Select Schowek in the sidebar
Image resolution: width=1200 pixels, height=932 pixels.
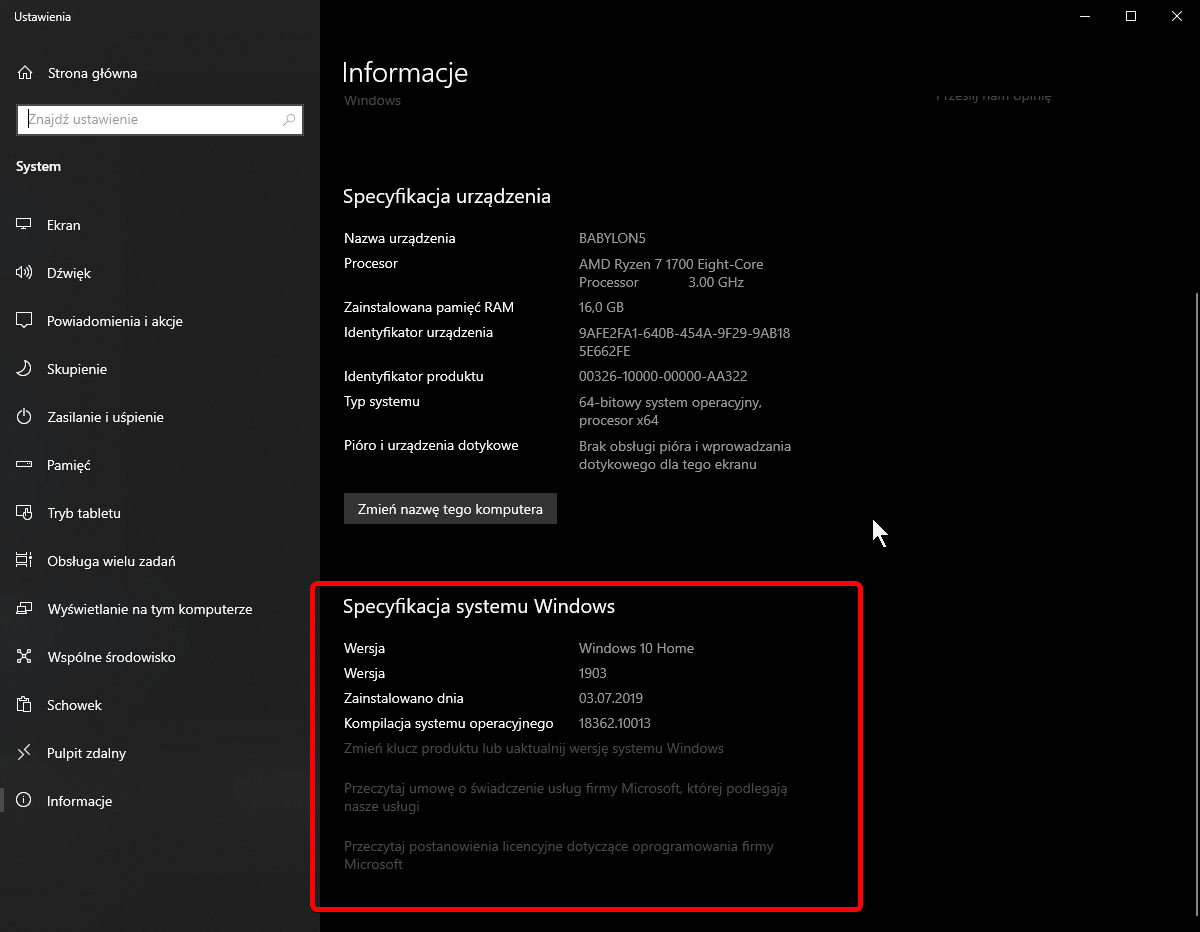point(74,705)
